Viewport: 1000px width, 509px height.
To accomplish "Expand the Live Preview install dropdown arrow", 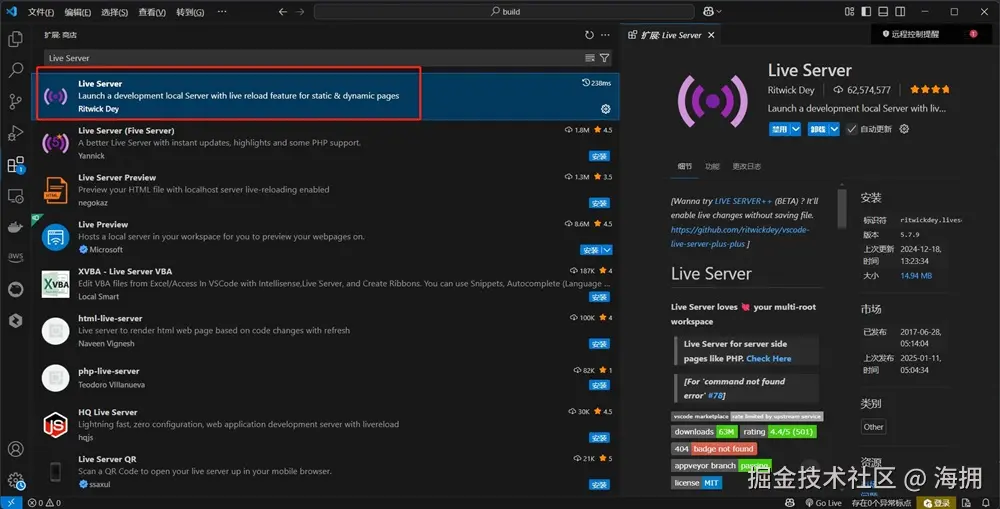I will click(607, 250).
